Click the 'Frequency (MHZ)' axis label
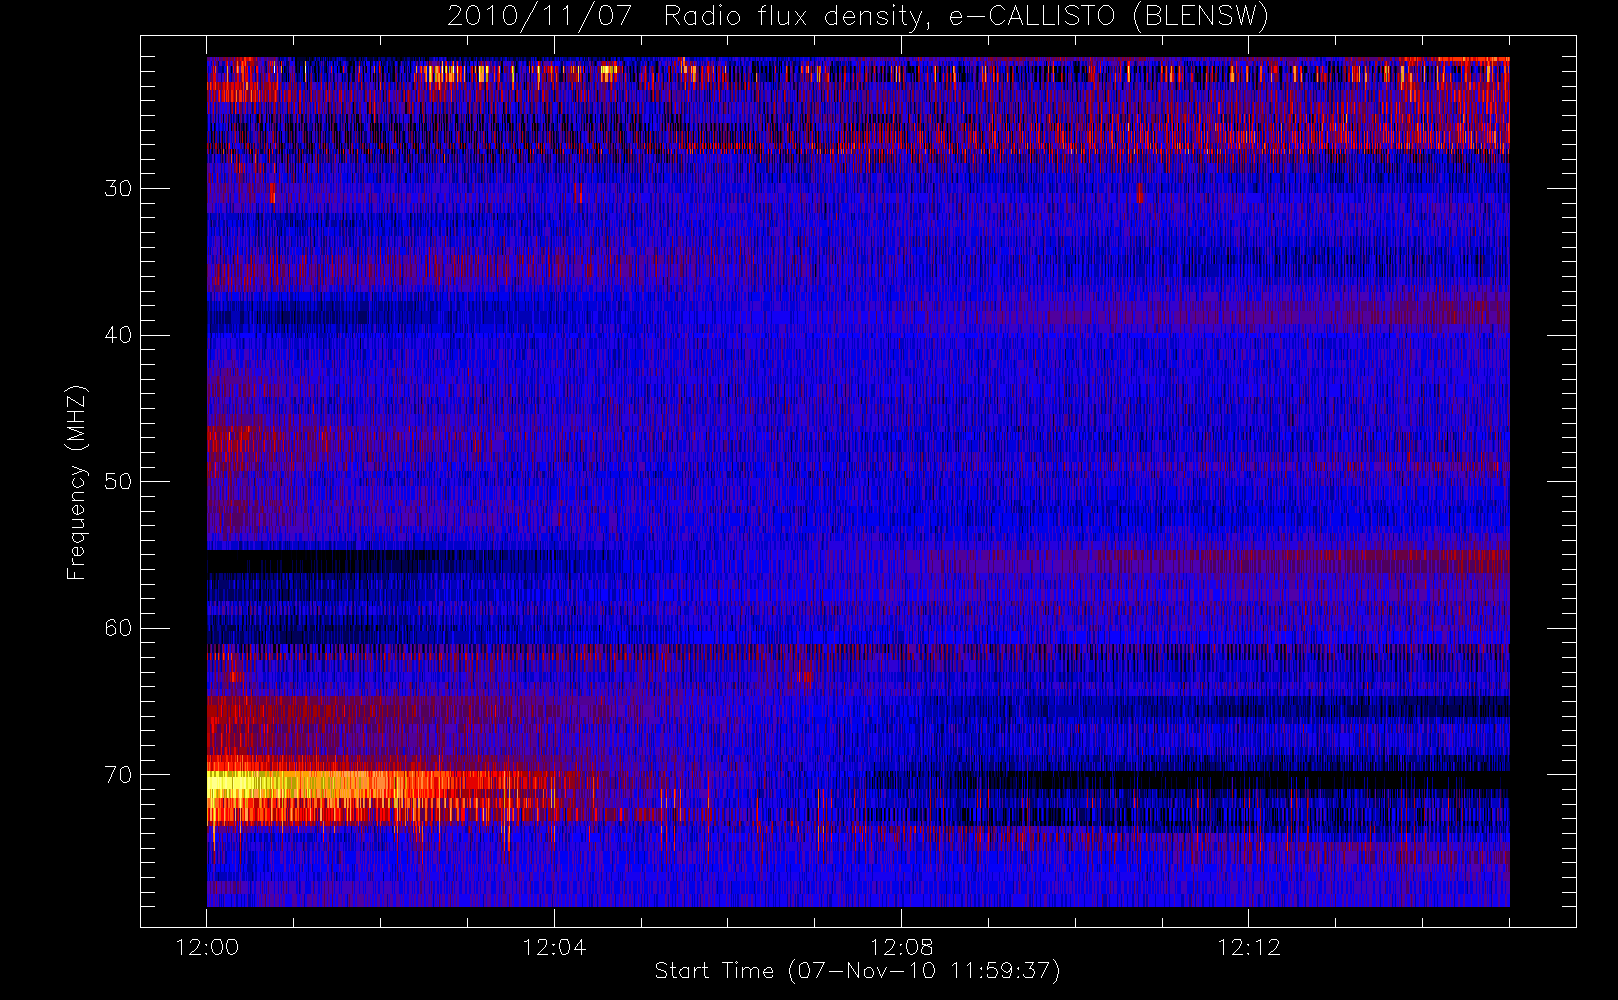1618x1000 pixels. click(77, 482)
